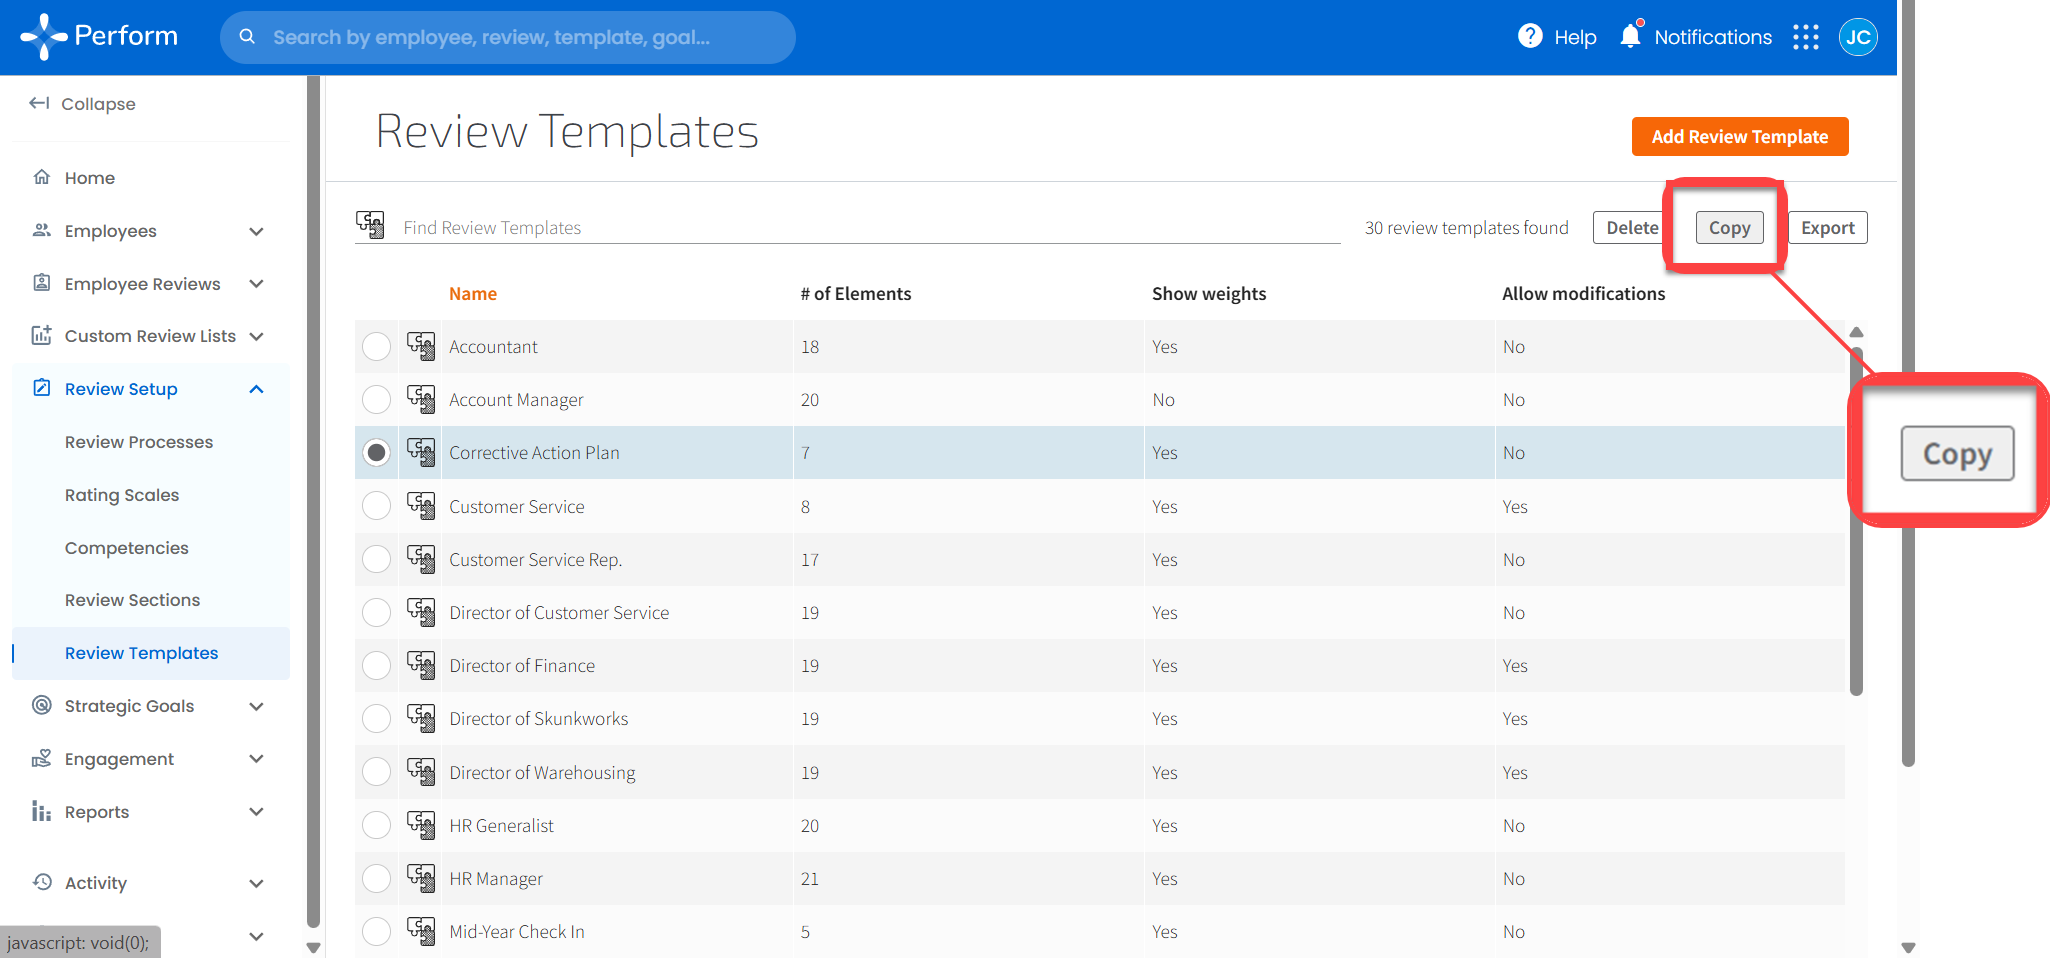2050x958 pixels.
Task: Select the Customer Service radio button
Action: (x=376, y=506)
